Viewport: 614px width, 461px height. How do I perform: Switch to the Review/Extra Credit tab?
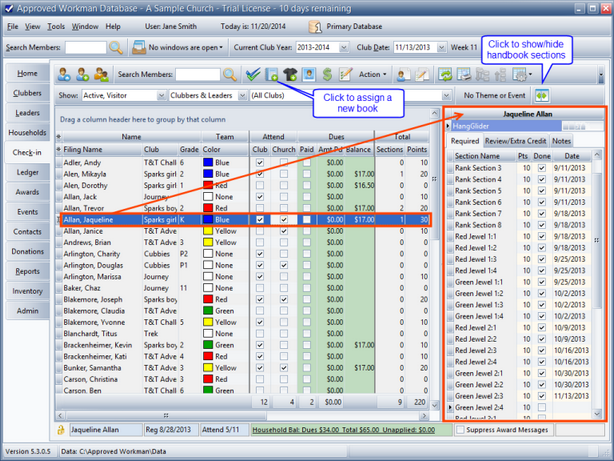[x=516, y=141]
